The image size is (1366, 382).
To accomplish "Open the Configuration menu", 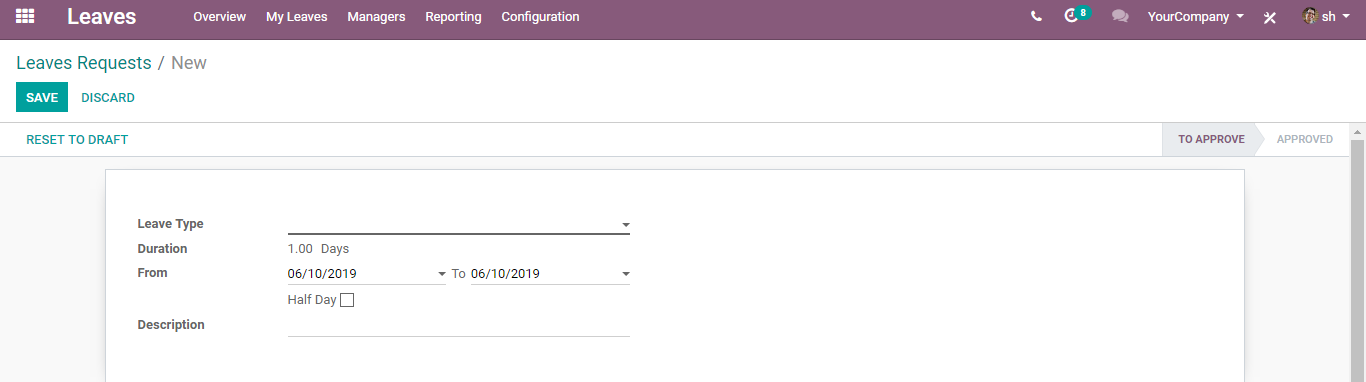I will pyautogui.click(x=540, y=17).
